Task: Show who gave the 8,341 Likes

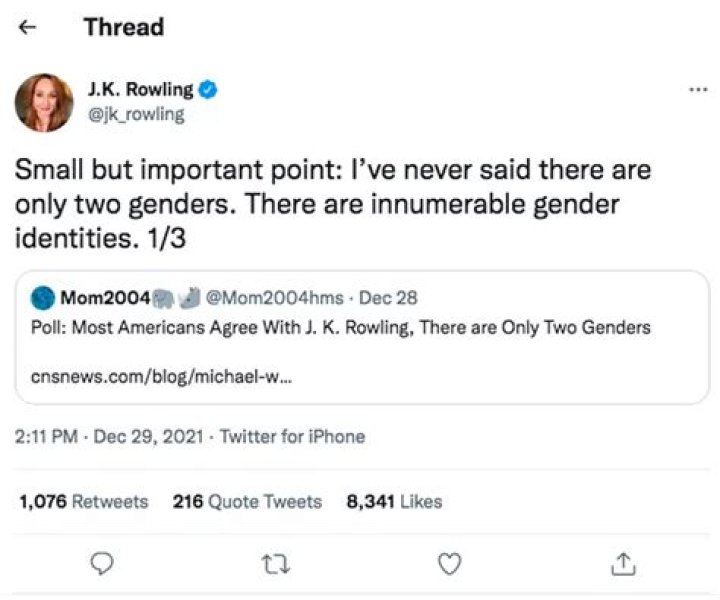Action: [x=394, y=501]
